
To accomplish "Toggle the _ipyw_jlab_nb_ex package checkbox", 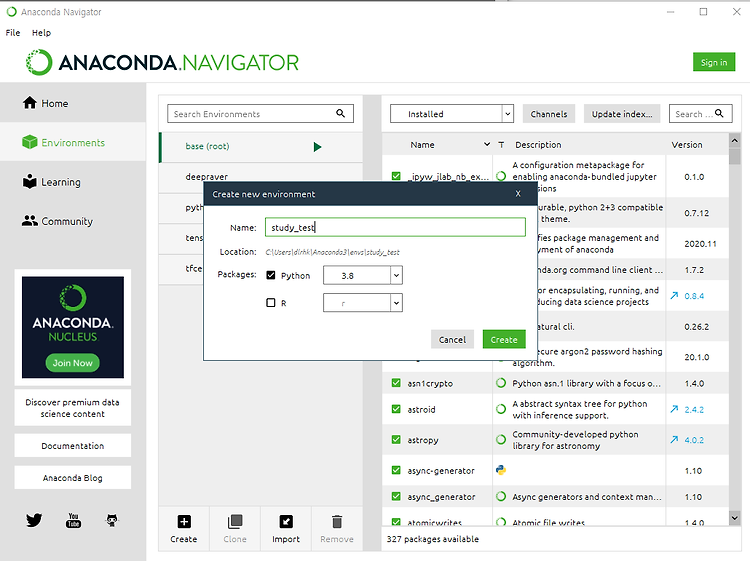I will (396, 176).
